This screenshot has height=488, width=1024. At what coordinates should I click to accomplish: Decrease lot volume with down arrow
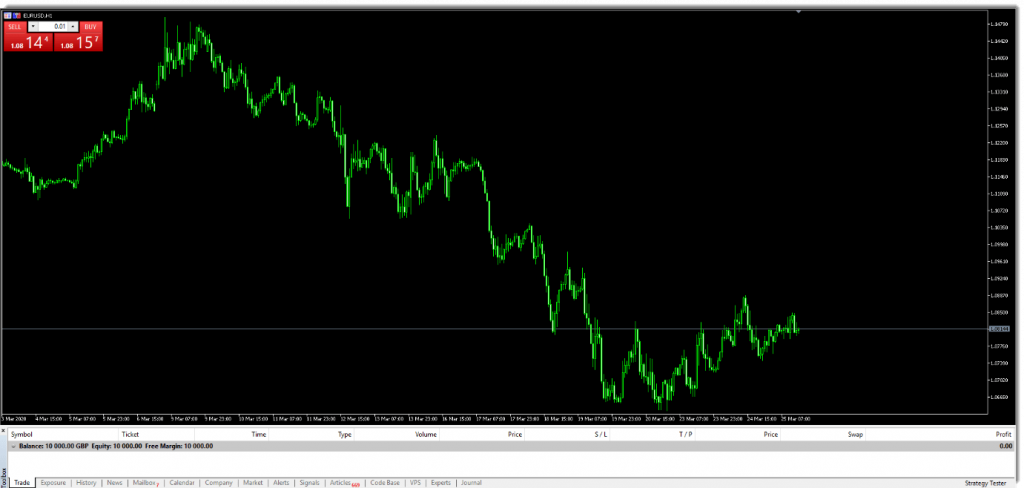click(x=33, y=26)
